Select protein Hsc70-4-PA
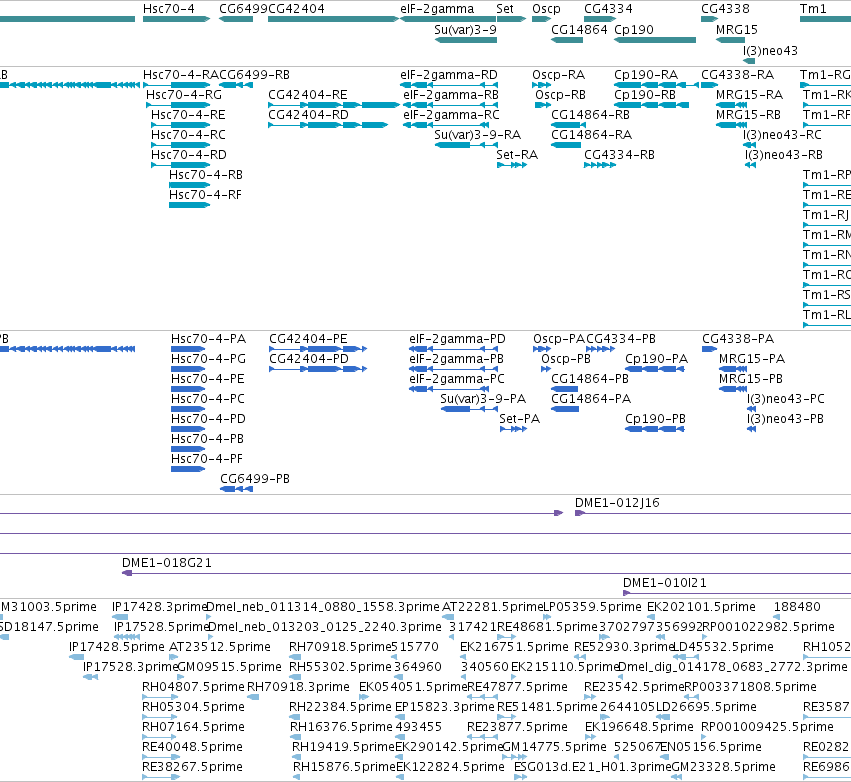Viewport: 851px width, 782px height. [188, 349]
